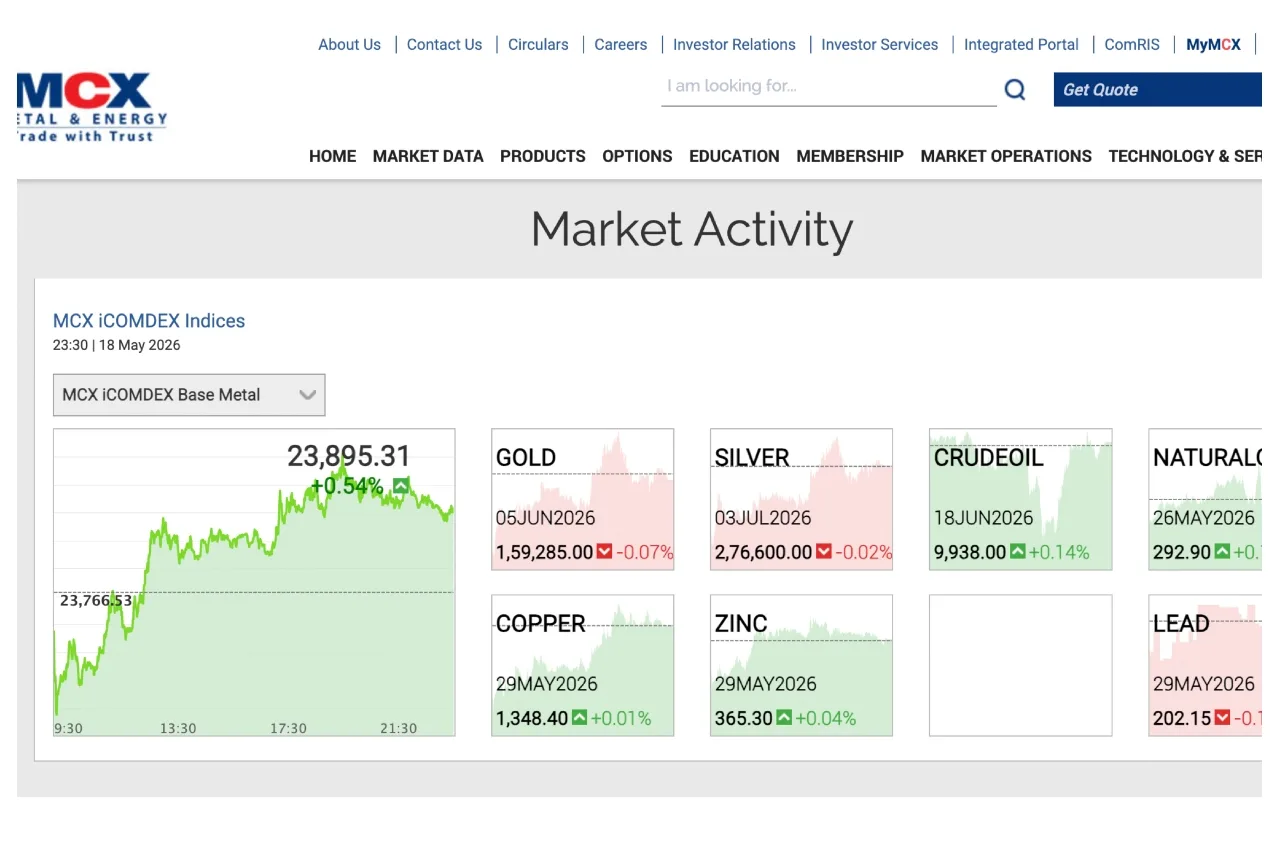The image size is (1280, 850).
Task: Open the Investor Services link
Action: 880,45
